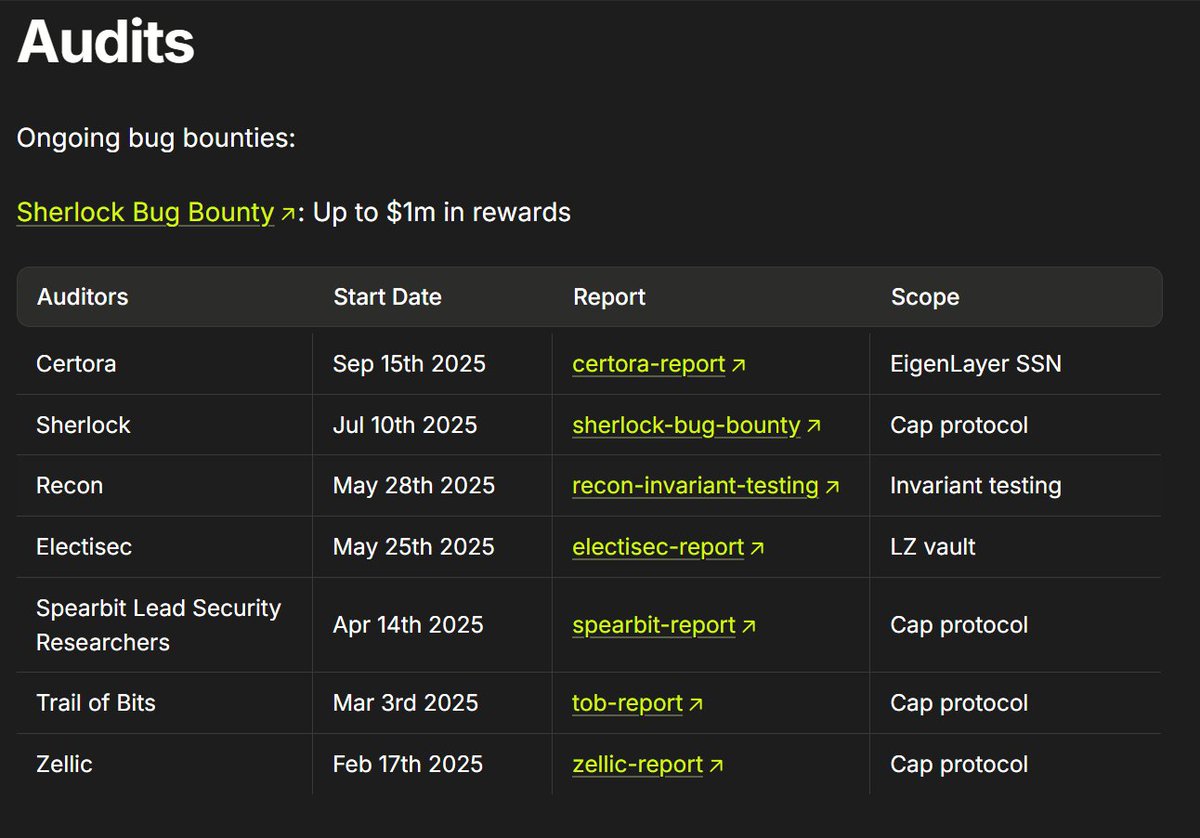Image resolution: width=1200 pixels, height=838 pixels.
Task: Click the Auditors column header
Action: [82, 297]
